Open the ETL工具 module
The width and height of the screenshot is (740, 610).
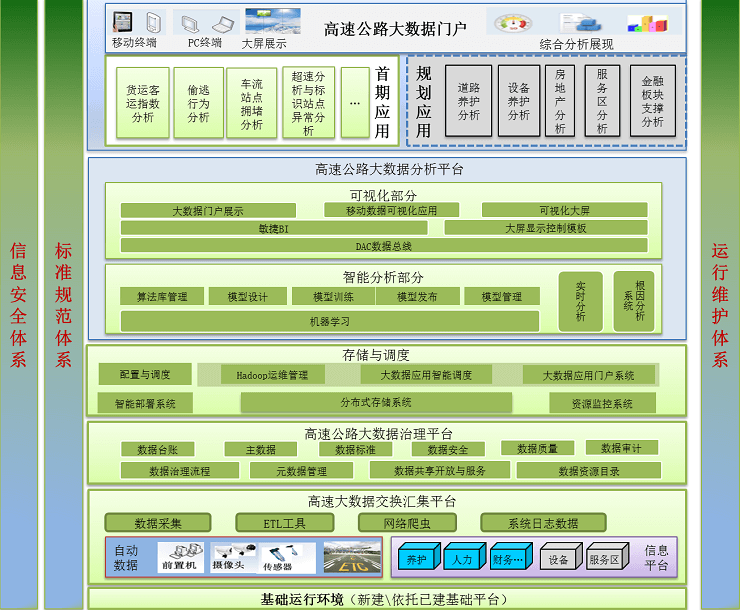(284, 523)
